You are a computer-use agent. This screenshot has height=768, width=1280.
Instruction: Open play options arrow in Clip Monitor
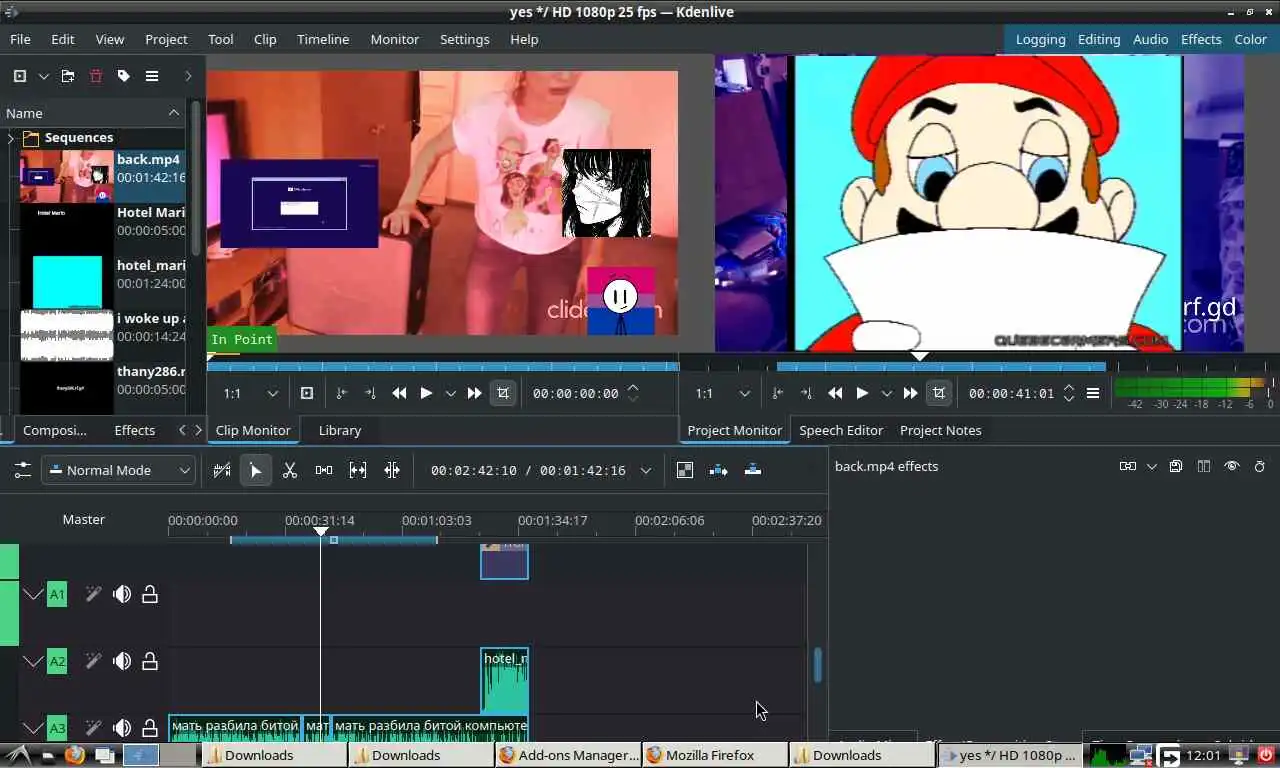[451, 393]
